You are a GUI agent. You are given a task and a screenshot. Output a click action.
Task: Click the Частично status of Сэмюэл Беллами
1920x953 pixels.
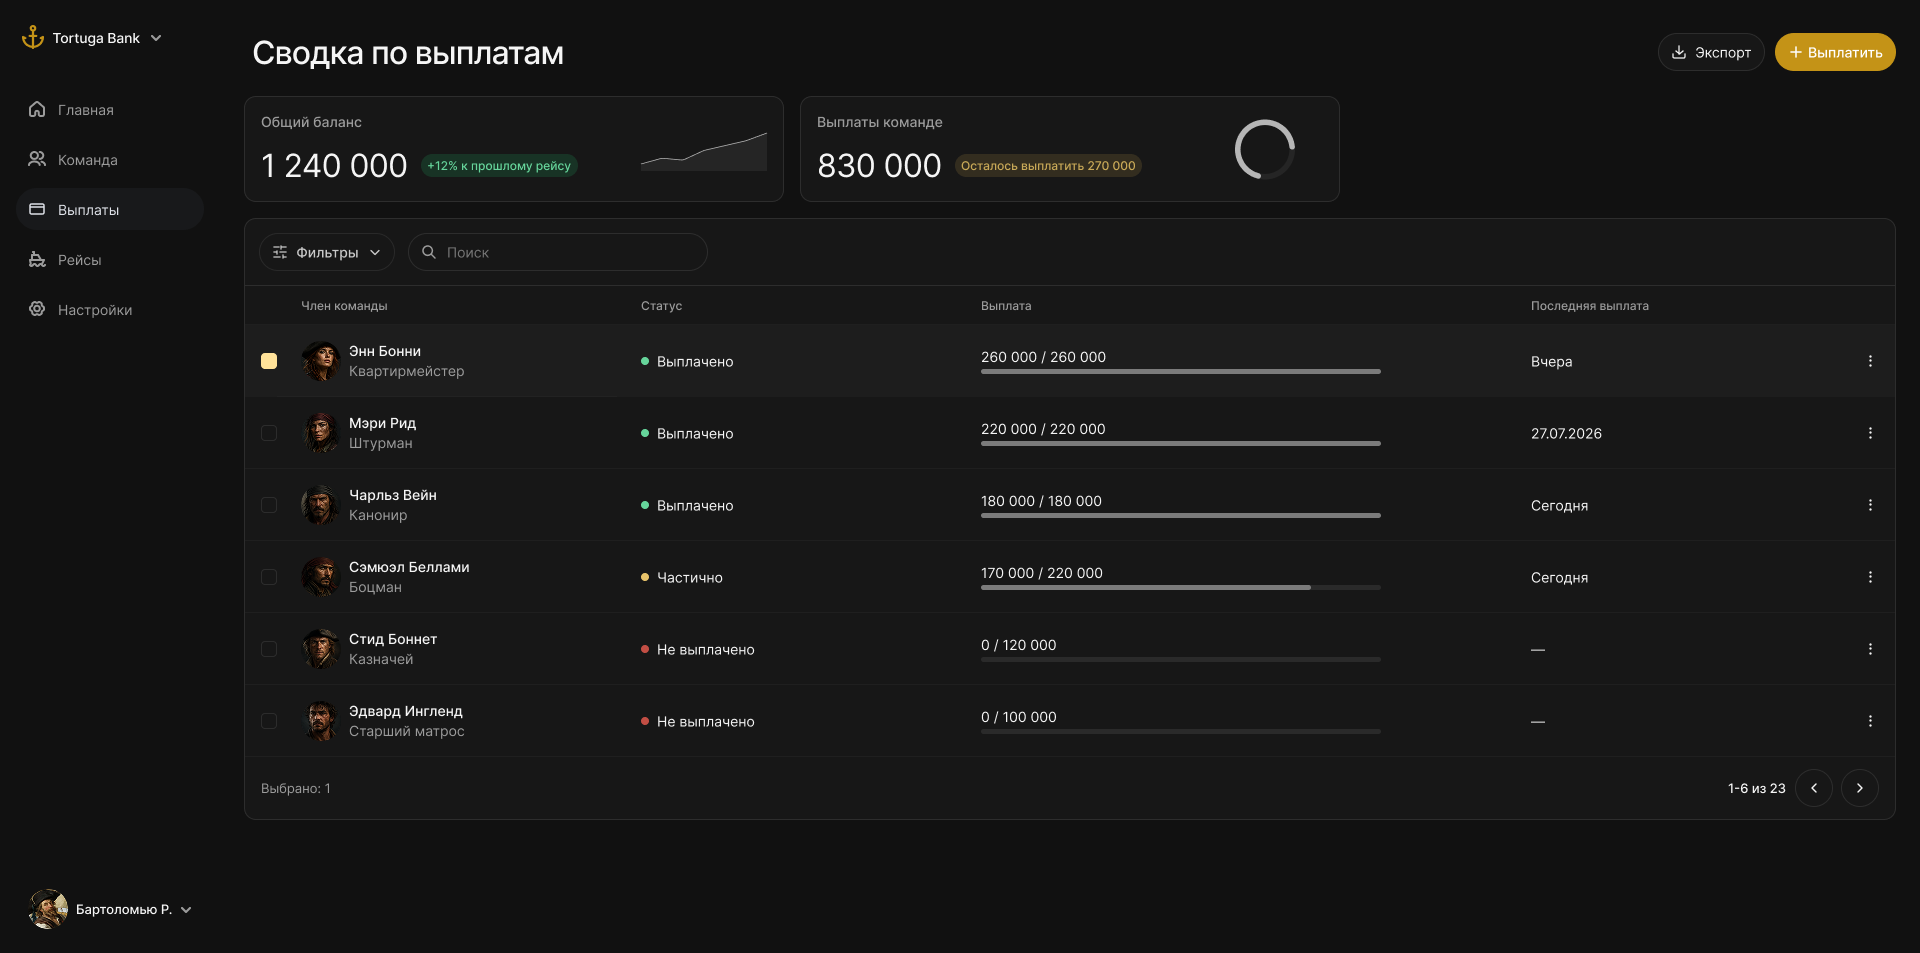pyautogui.click(x=682, y=577)
